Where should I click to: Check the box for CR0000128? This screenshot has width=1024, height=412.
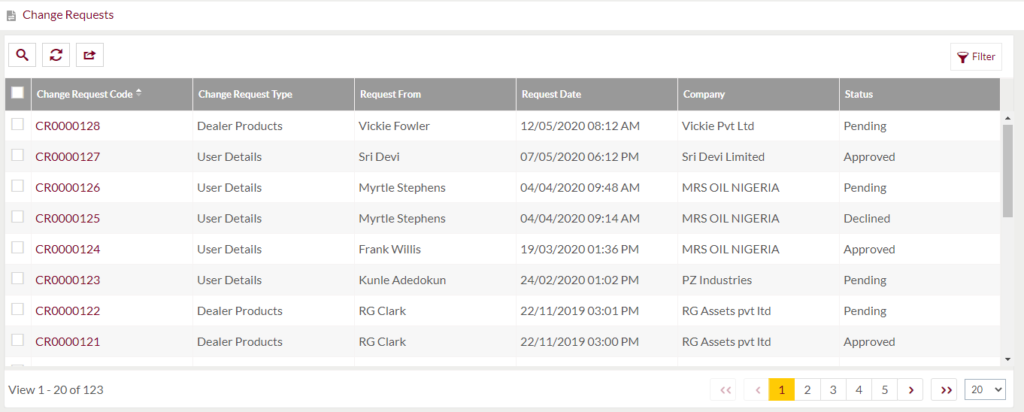pos(18,124)
